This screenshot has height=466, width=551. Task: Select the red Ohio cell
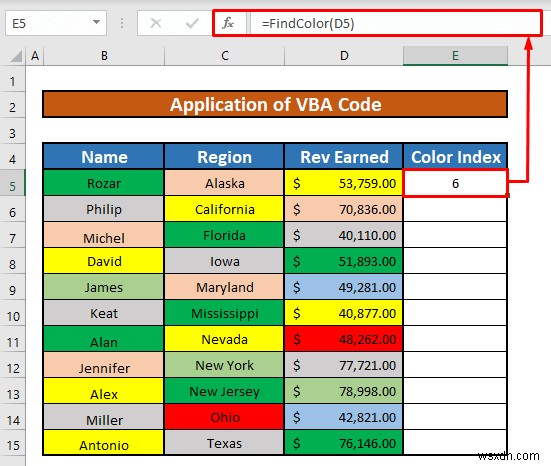tap(224, 417)
